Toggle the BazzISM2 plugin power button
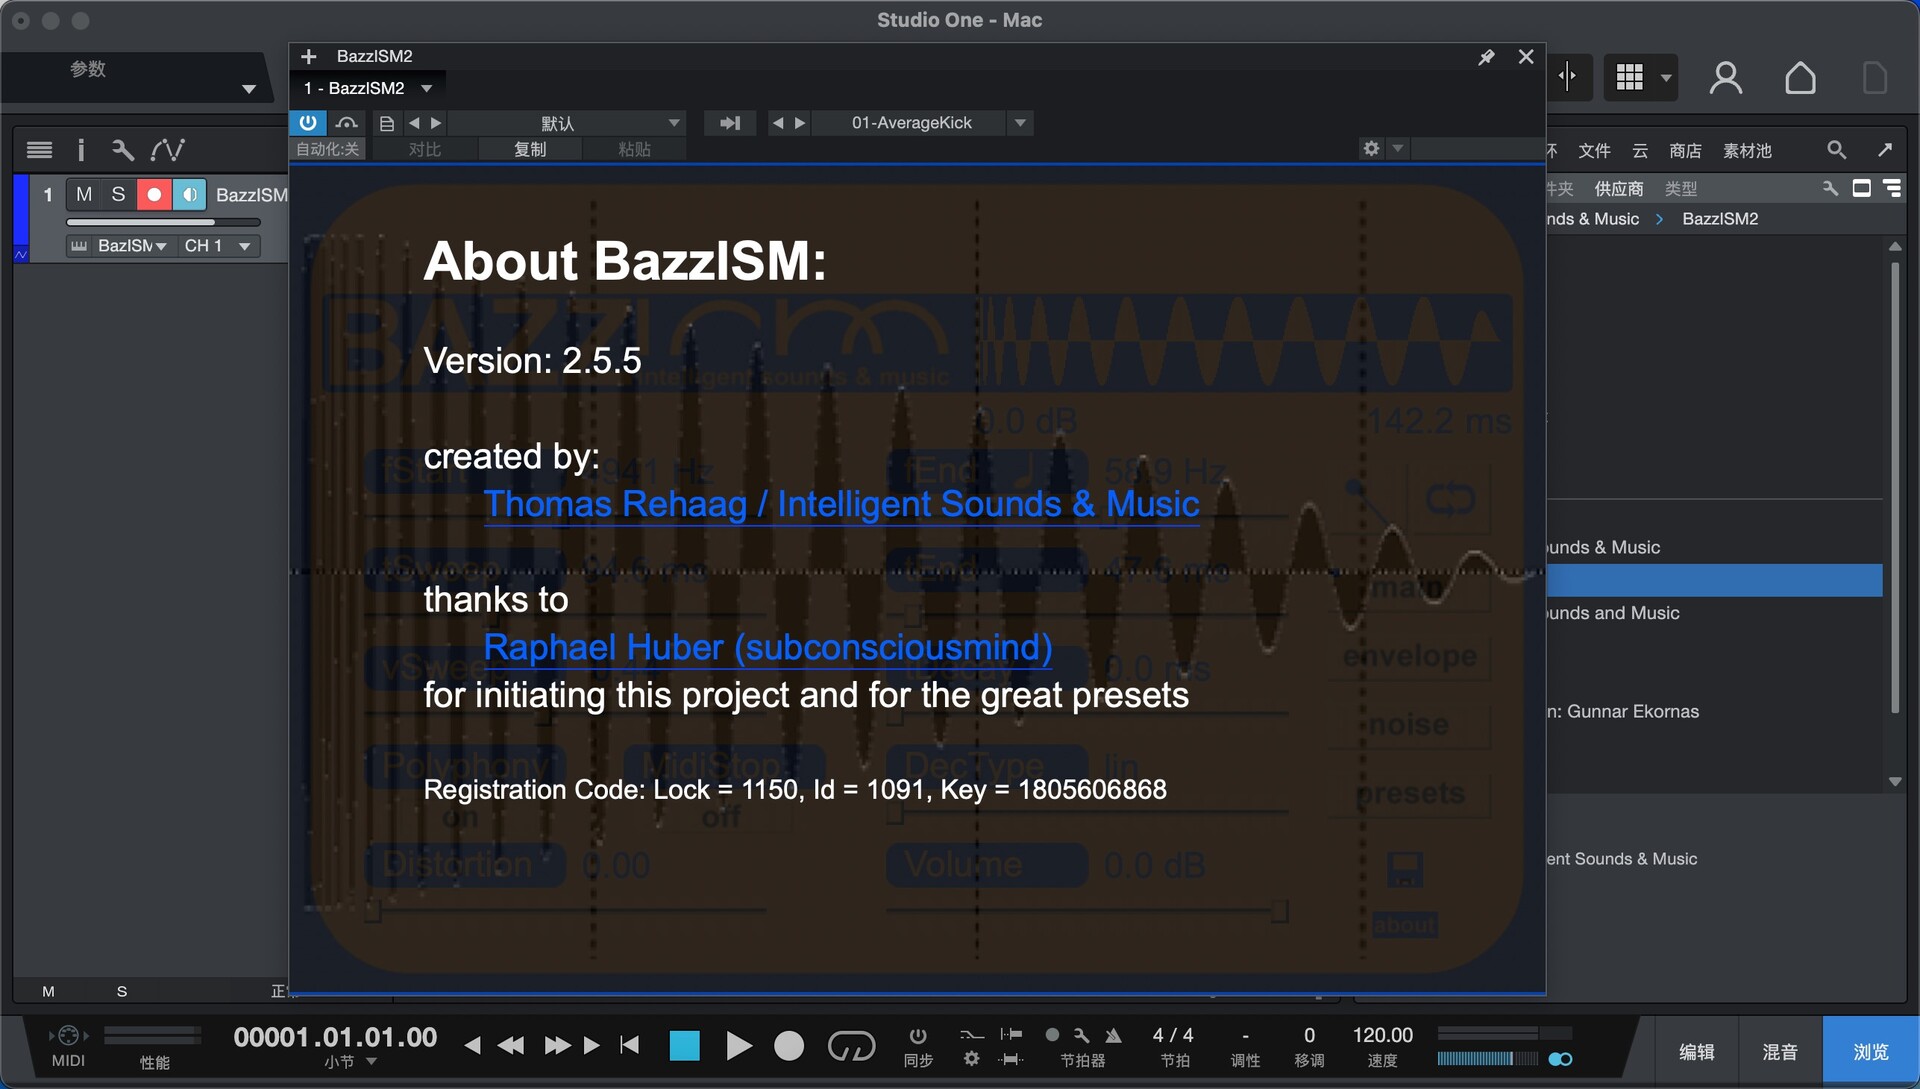The height and width of the screenshot is (1089, 1920). pyautogui.click(x=308, y=122)
